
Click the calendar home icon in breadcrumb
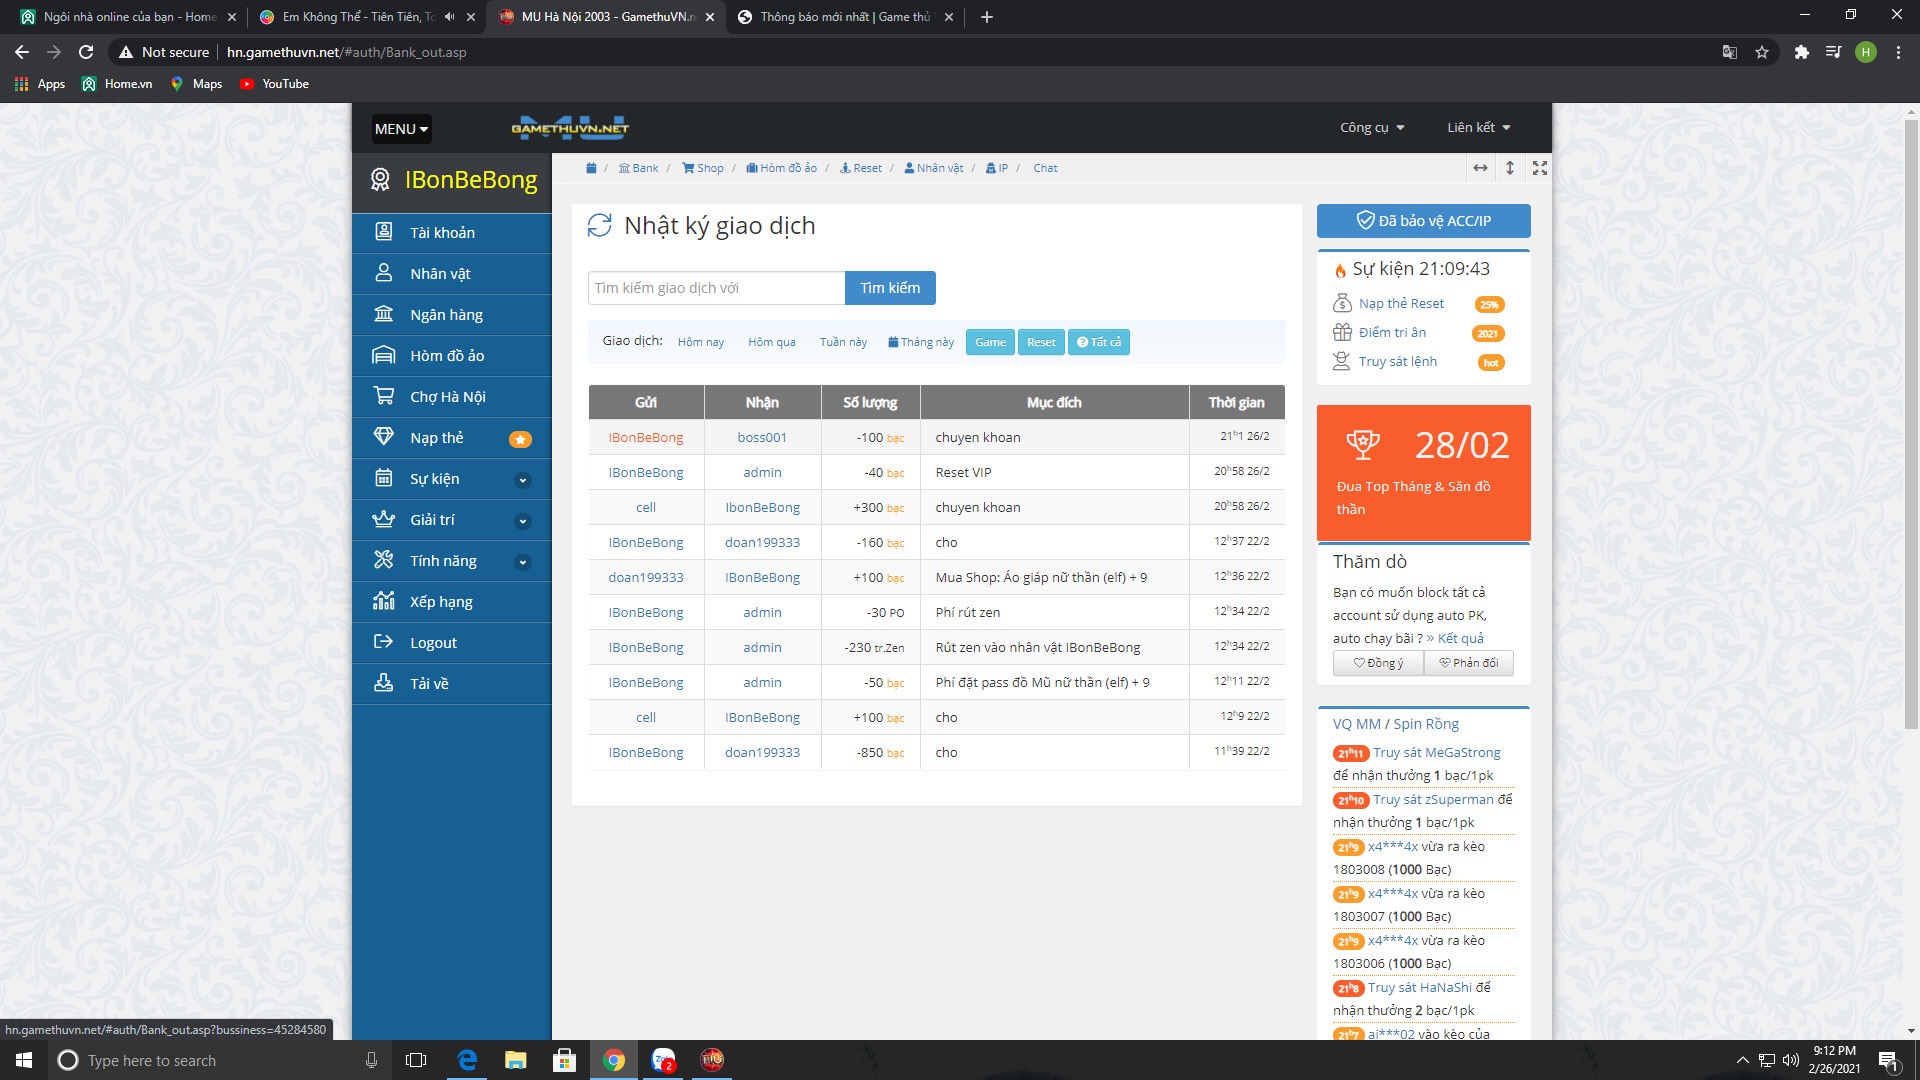coord(591,168)
